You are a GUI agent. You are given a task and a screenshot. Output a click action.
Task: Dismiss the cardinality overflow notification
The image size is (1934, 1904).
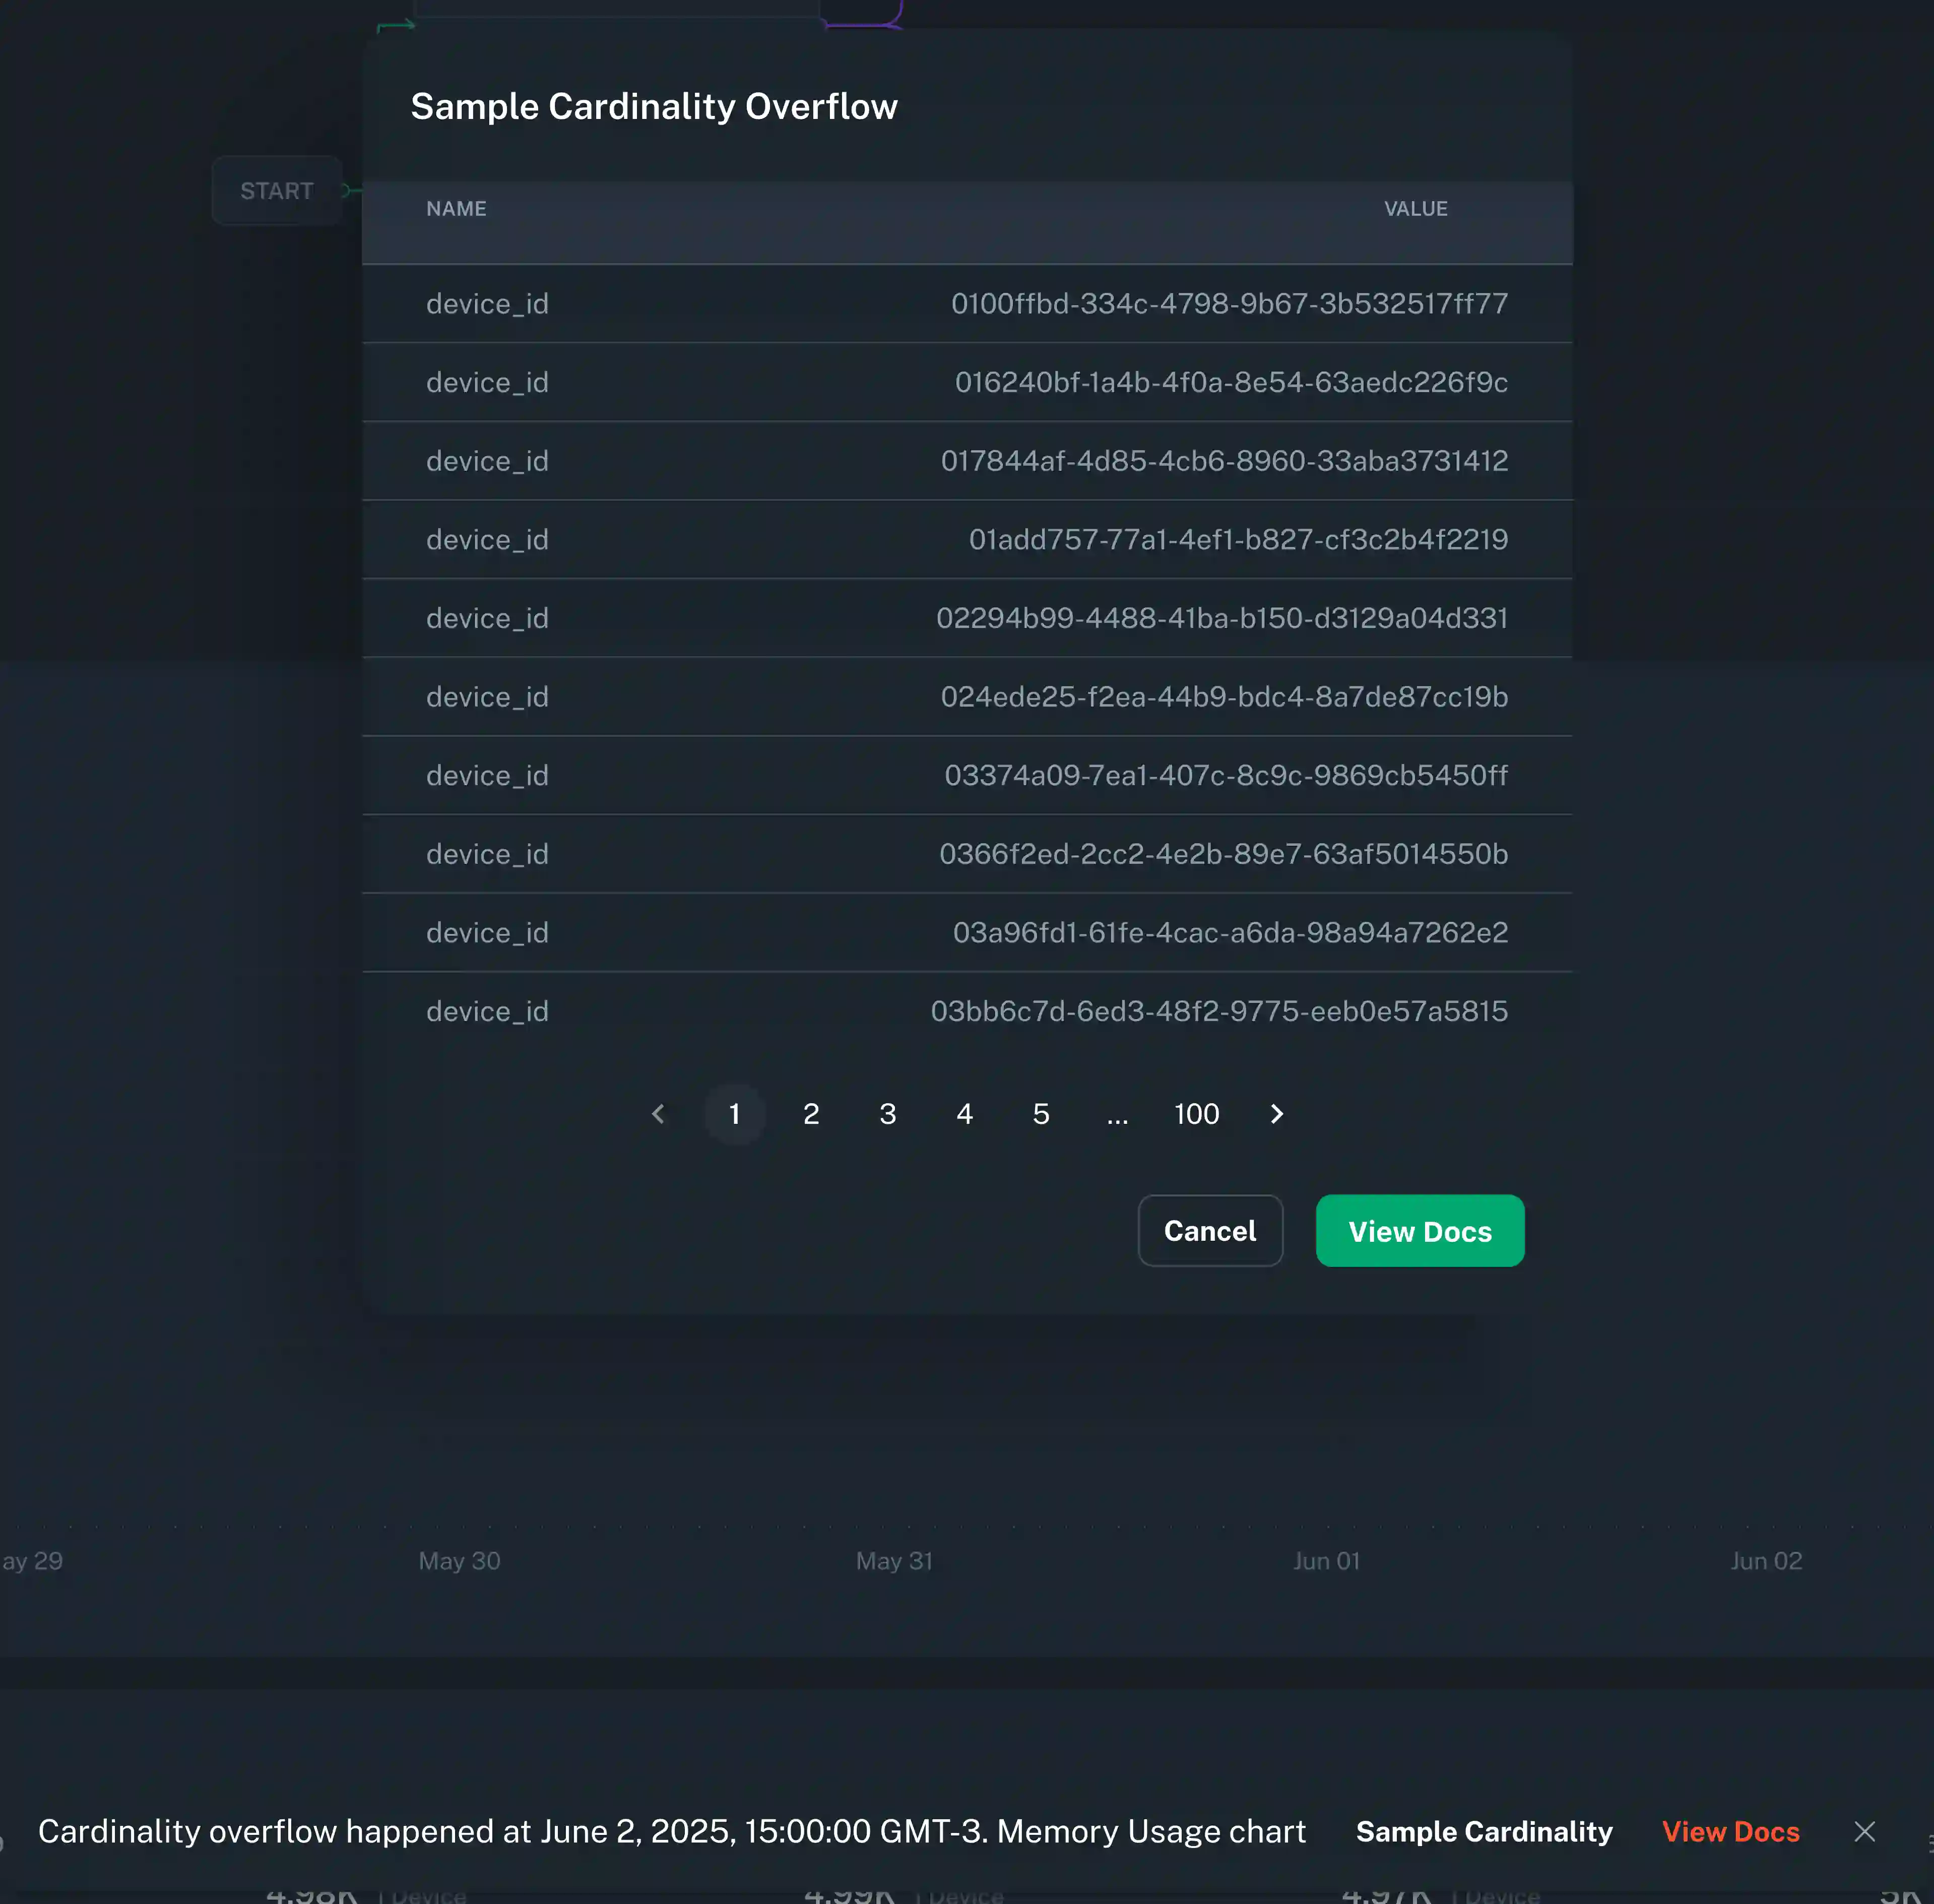click(x=1864, y=1831)
